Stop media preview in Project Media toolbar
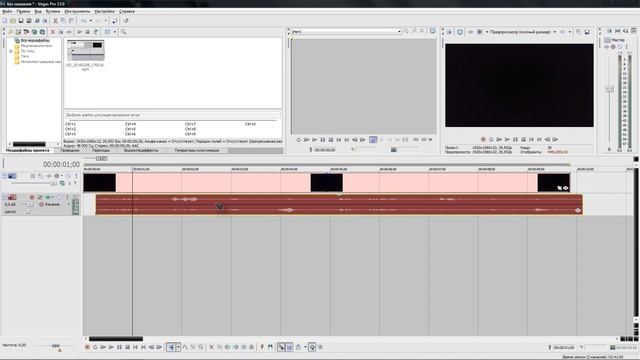This screenshot has height=360, width=640. point(87,32)
